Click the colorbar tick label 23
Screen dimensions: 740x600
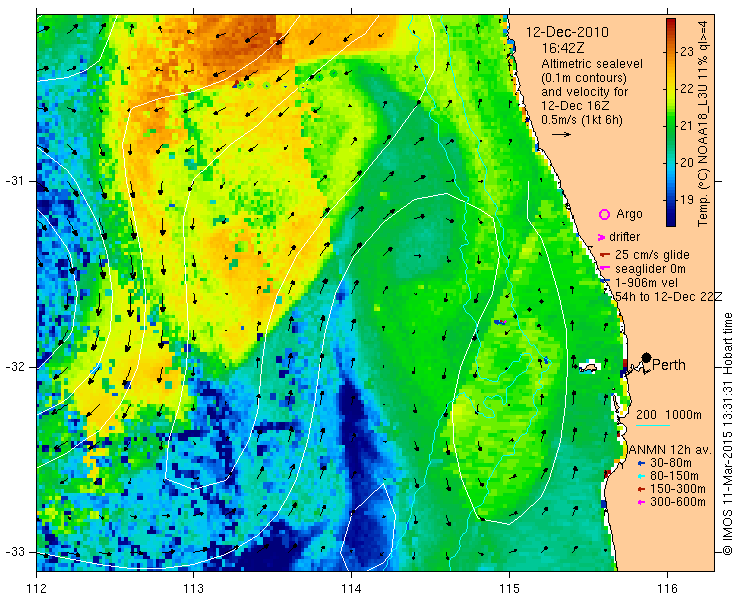[687, 52]
